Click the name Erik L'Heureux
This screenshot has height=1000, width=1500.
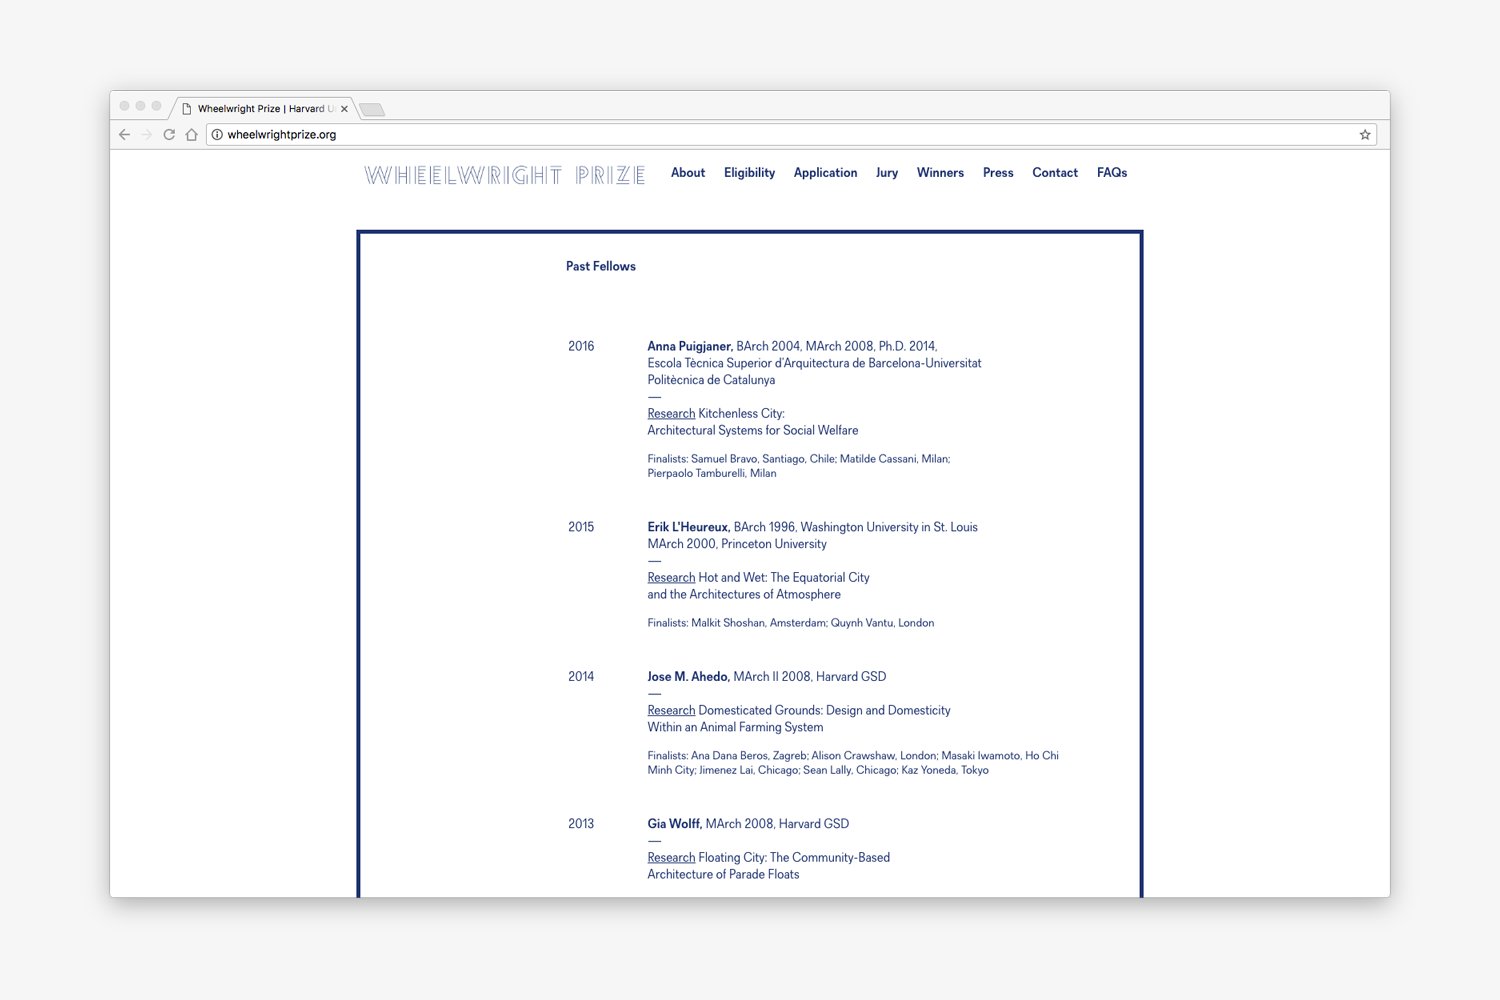tap(689, 527)
